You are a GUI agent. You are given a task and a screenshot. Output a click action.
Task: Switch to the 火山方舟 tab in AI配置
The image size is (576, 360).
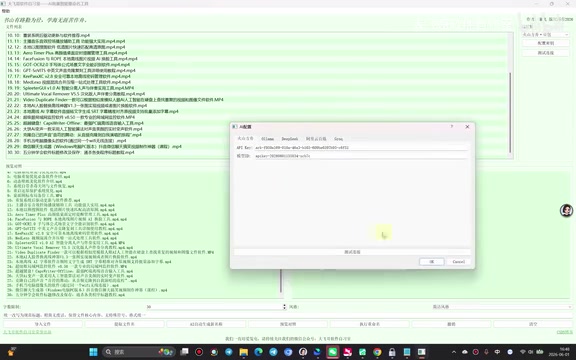coord(245,138)
